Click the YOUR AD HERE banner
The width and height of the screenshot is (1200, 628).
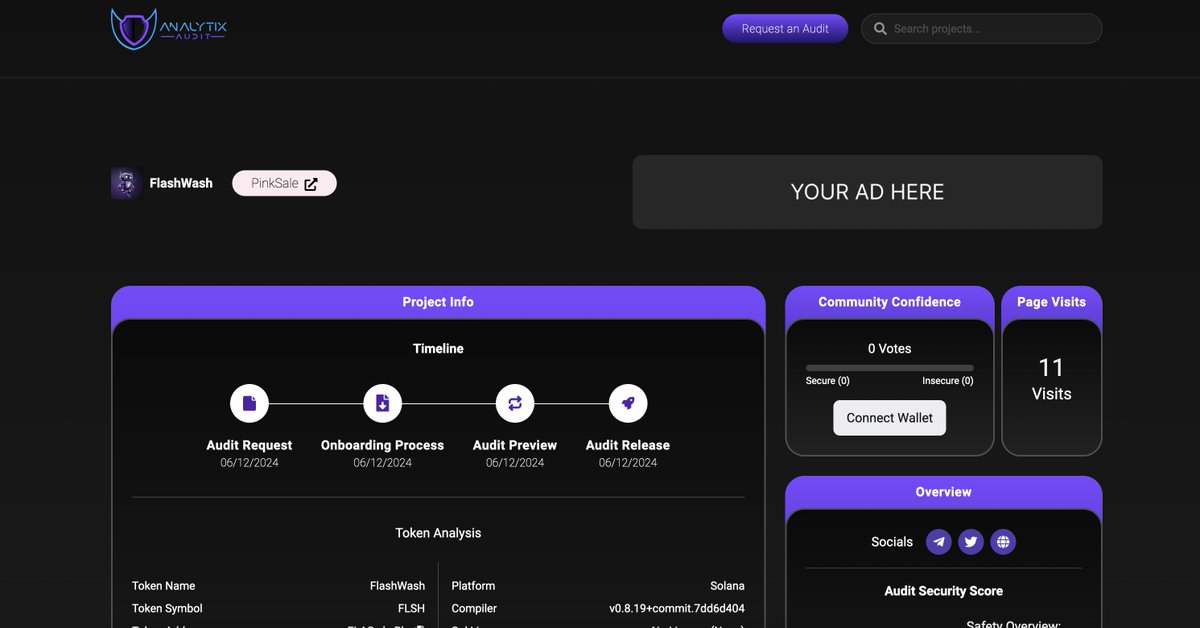pyautogui.click(x=867, y=192)
